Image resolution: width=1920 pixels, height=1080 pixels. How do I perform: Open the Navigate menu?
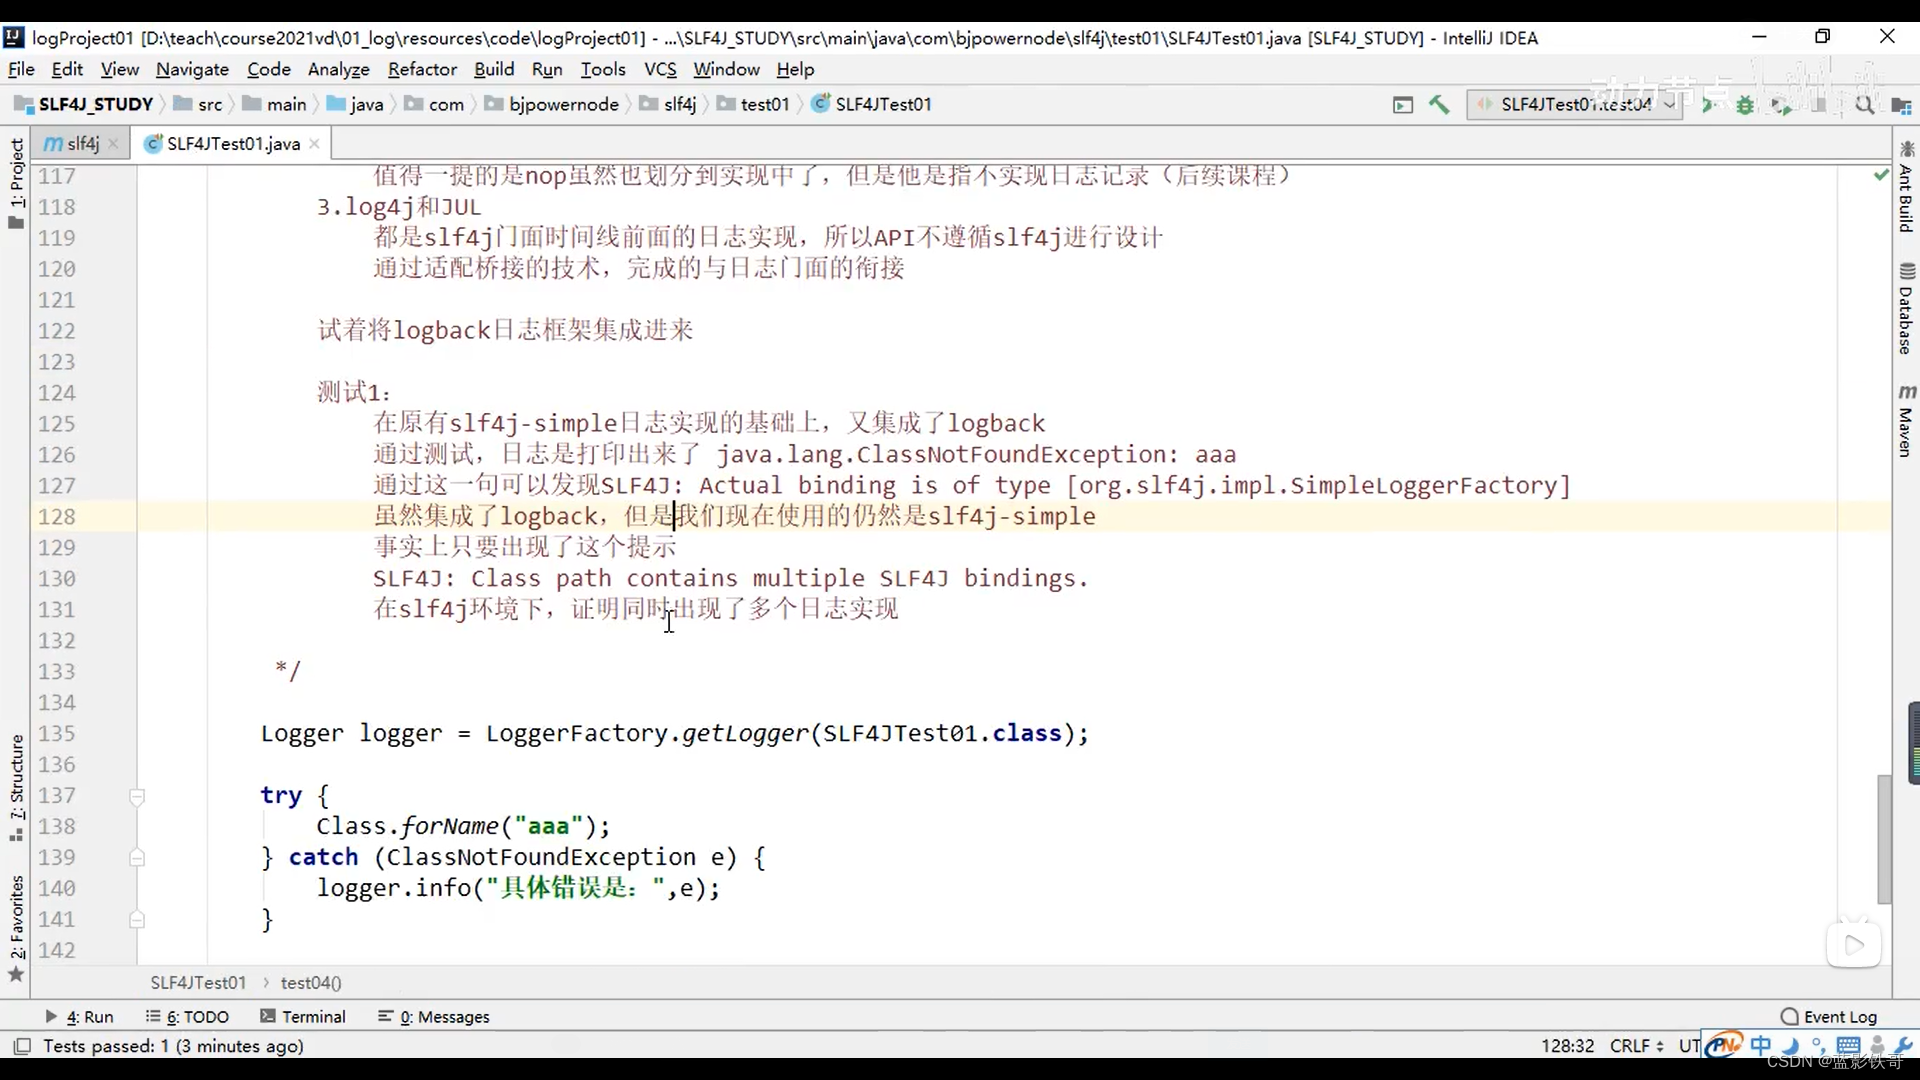[x=192, y=69]
